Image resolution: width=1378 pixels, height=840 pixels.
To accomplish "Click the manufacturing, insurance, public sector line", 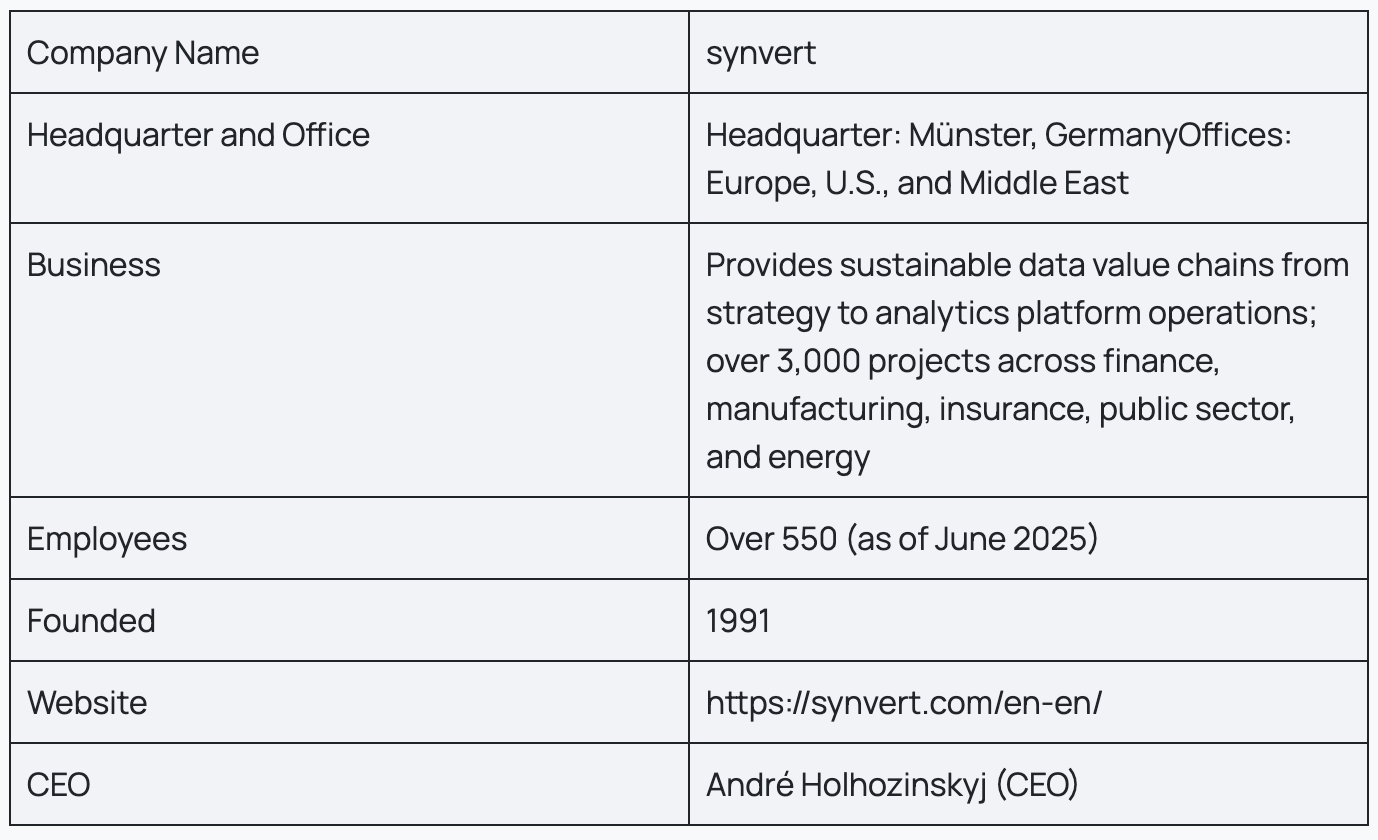I will coord(1001,409).
